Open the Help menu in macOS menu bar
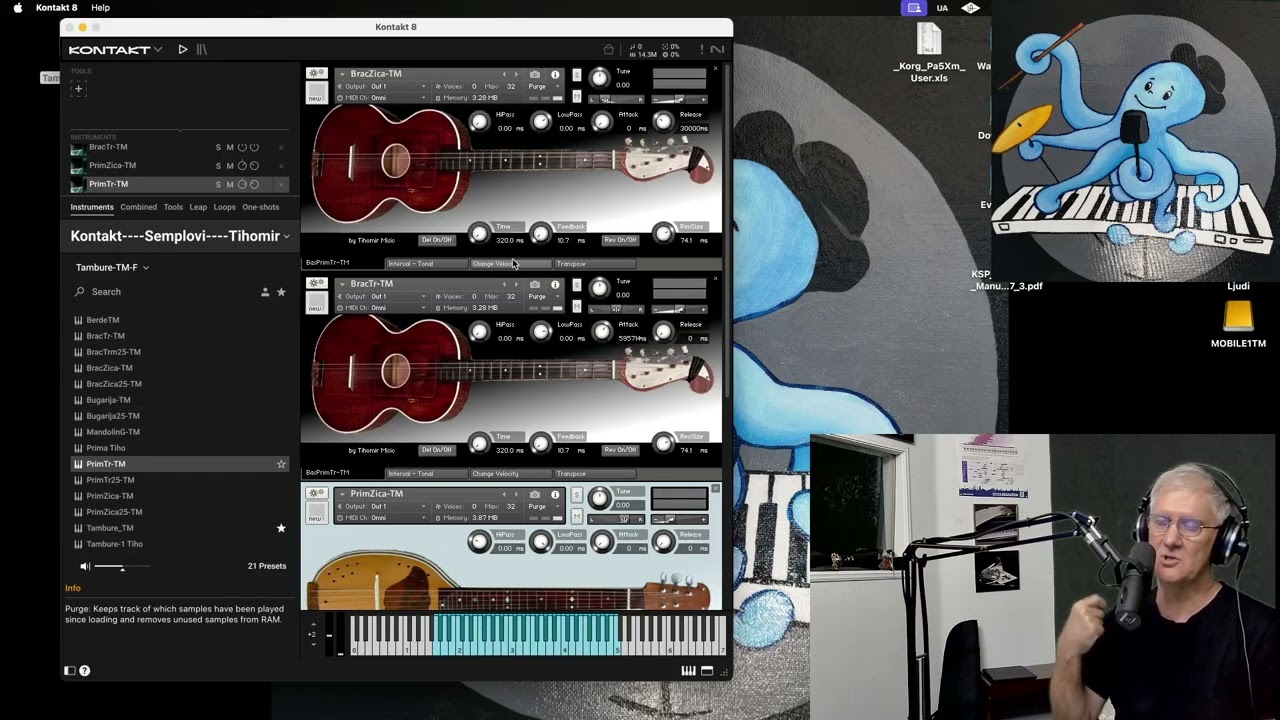This screenshot has height=720, width=1280. coord(100,8)
